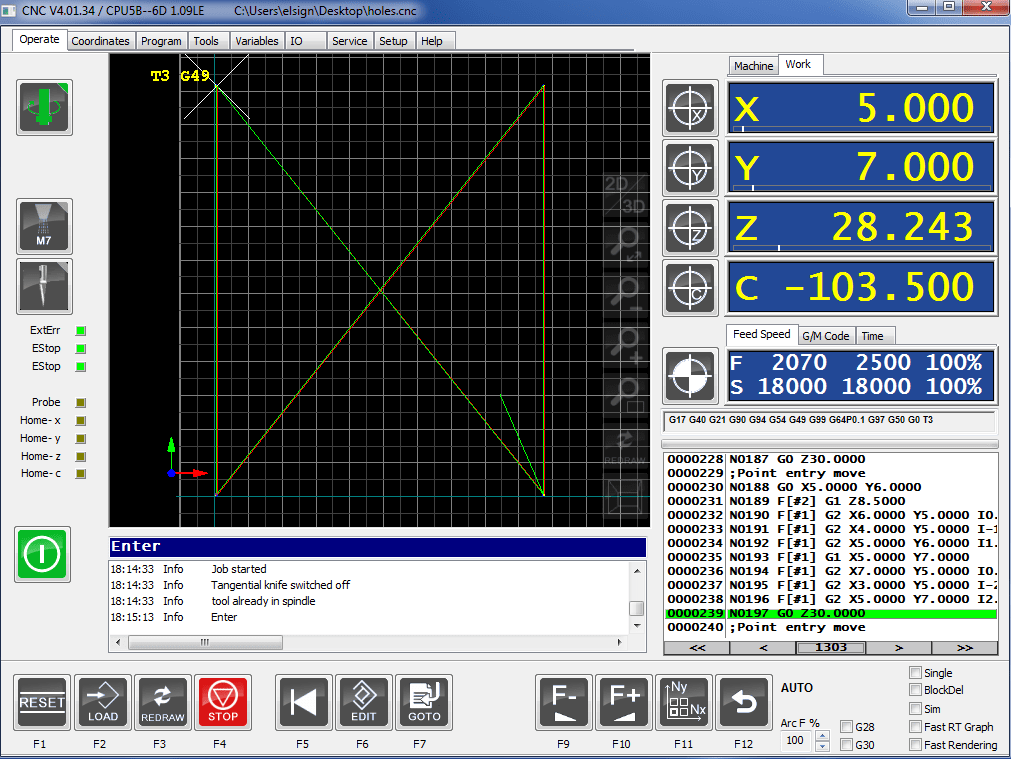Viewport: 1011px width, 759px height.
Task: Click the active G-code modal status line
Action: [x=829, y=420]
